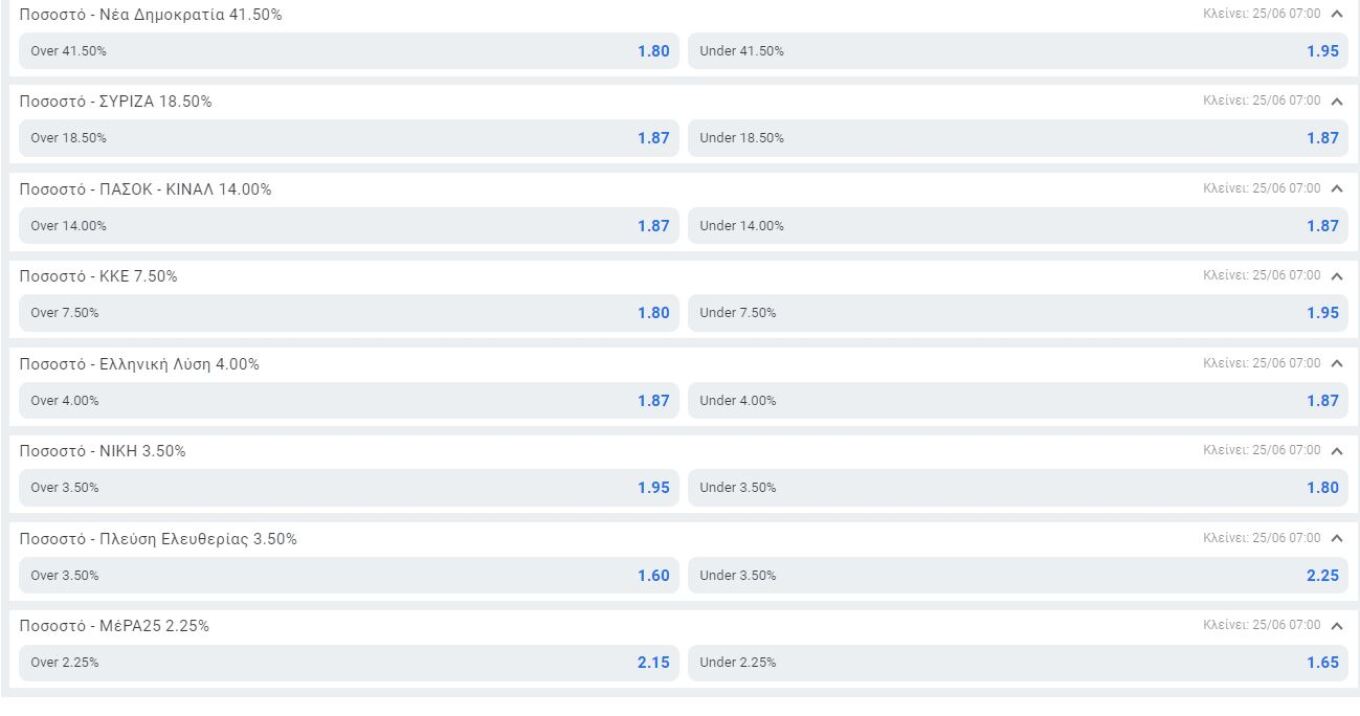
Task: Collapse the Πλεύση Ελευθερίας 3.50% market chevron
Action: [x=1337, y=538]
